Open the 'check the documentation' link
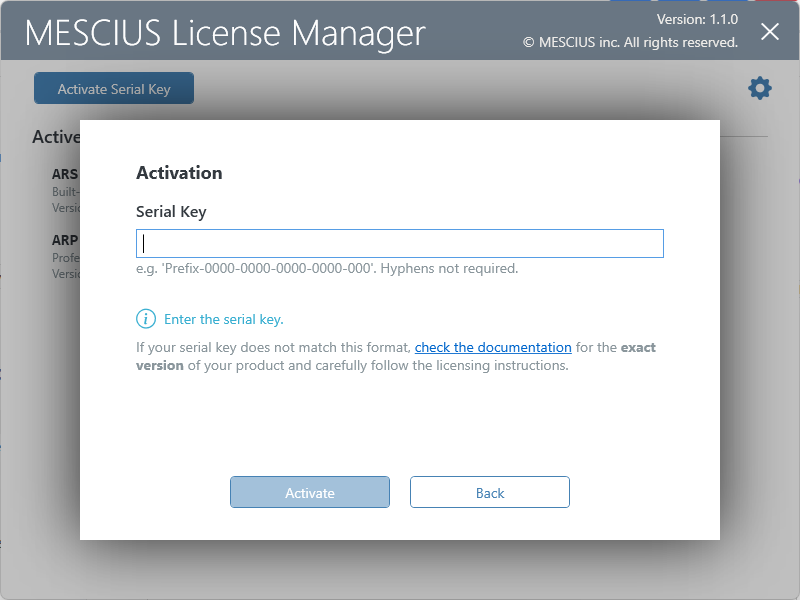The width and height of the screenshot is (800, 600). pyautogui.click(x=493, y=348)
